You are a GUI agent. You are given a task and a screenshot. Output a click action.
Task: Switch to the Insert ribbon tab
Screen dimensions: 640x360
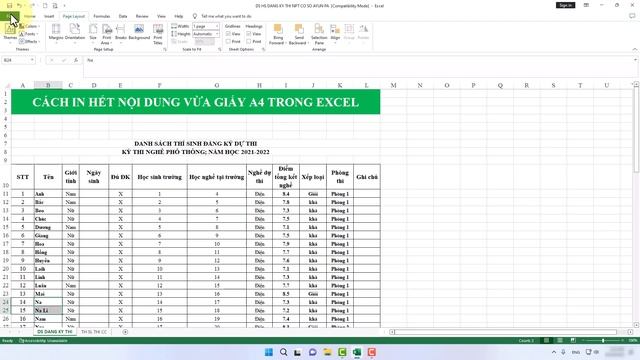click(x=49, y=16)
